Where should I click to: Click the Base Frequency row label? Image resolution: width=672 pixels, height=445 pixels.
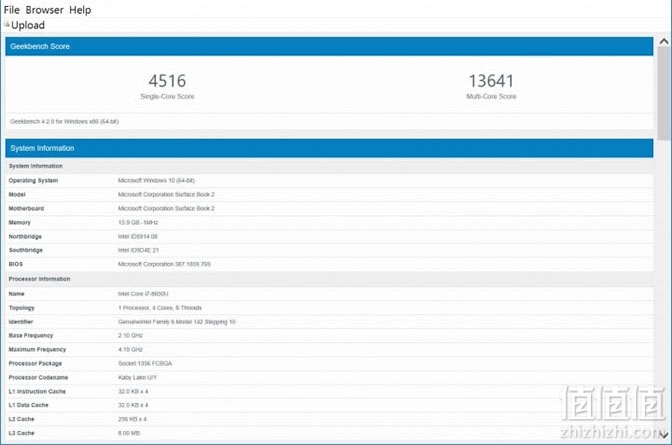pyautogui.click(x=31, y=336)
